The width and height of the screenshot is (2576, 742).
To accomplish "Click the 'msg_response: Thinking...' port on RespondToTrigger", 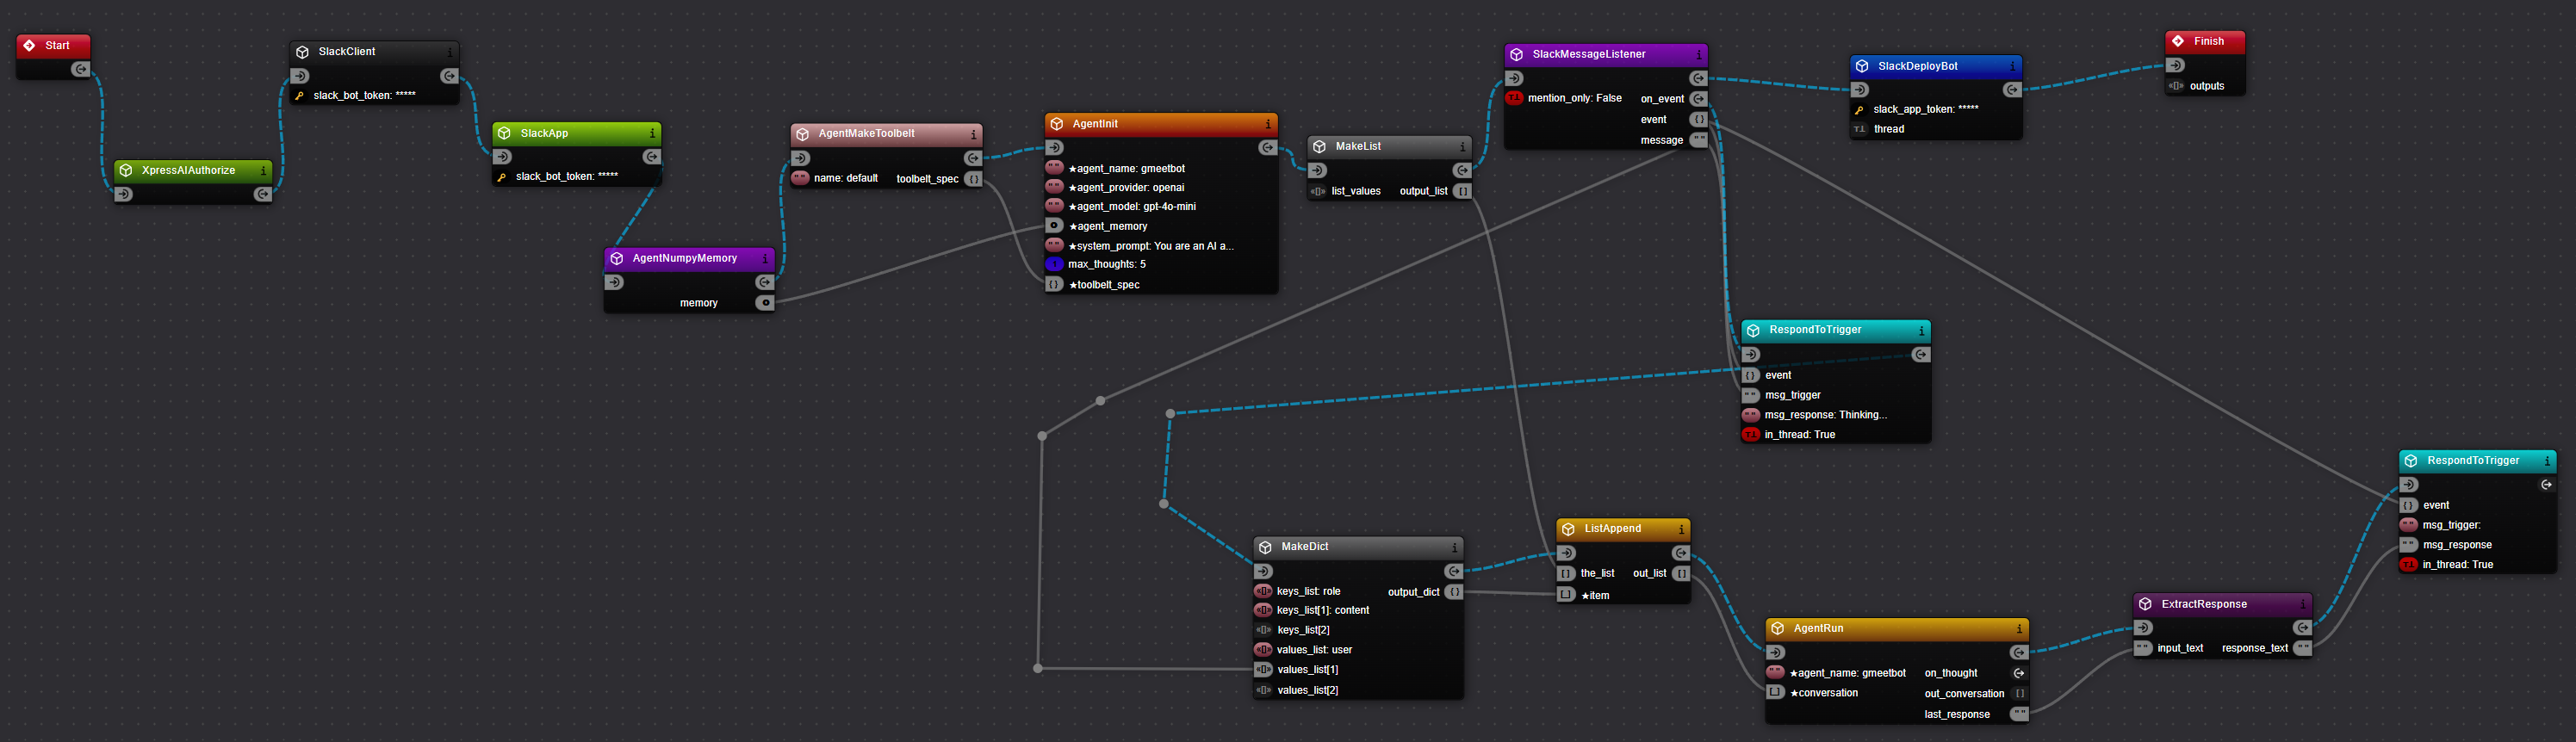I will (1750, 415).
